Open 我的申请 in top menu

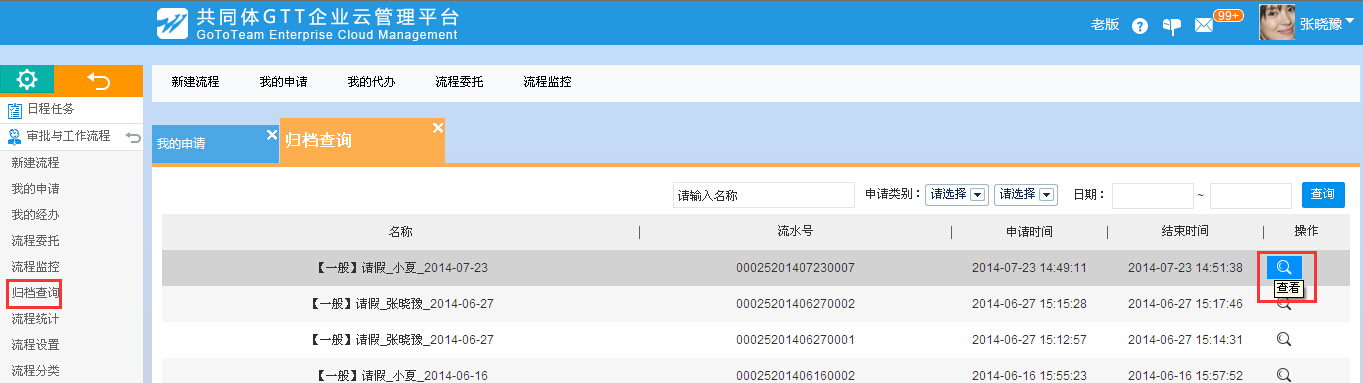click(x=283, y=82)
